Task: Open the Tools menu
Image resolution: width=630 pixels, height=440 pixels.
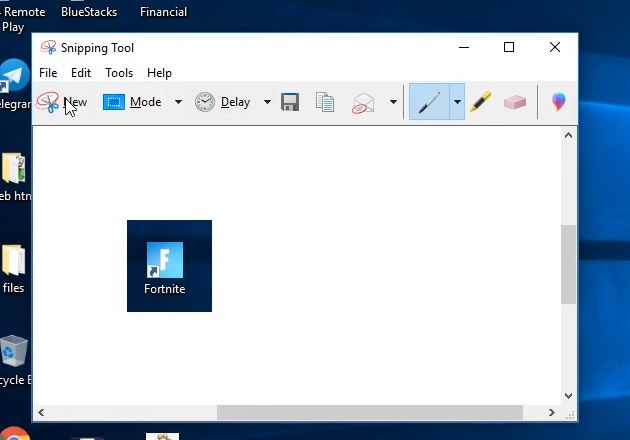Action: (x=119, y=73)
